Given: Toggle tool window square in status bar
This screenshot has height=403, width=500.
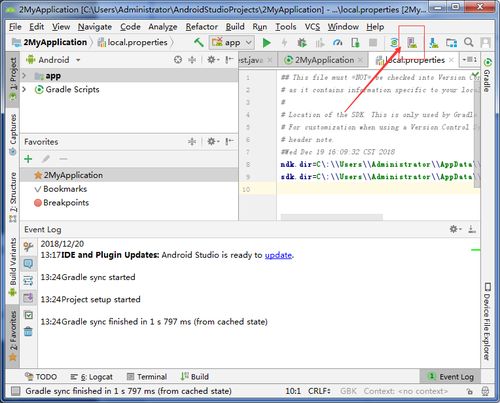Looking at the screenshot, I should (x=15, y=391).
